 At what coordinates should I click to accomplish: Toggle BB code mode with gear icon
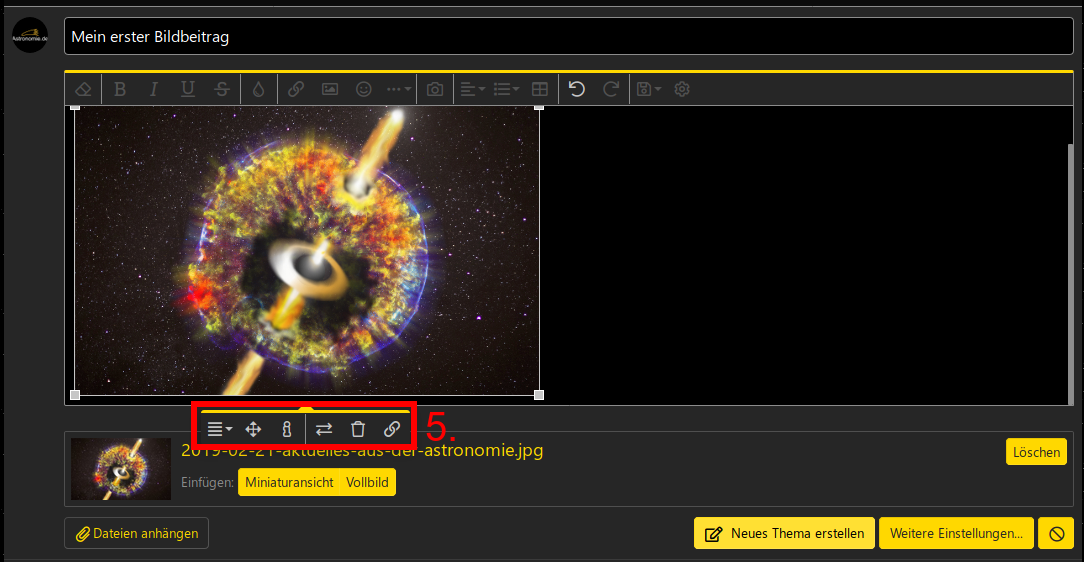tap(682, 89)
